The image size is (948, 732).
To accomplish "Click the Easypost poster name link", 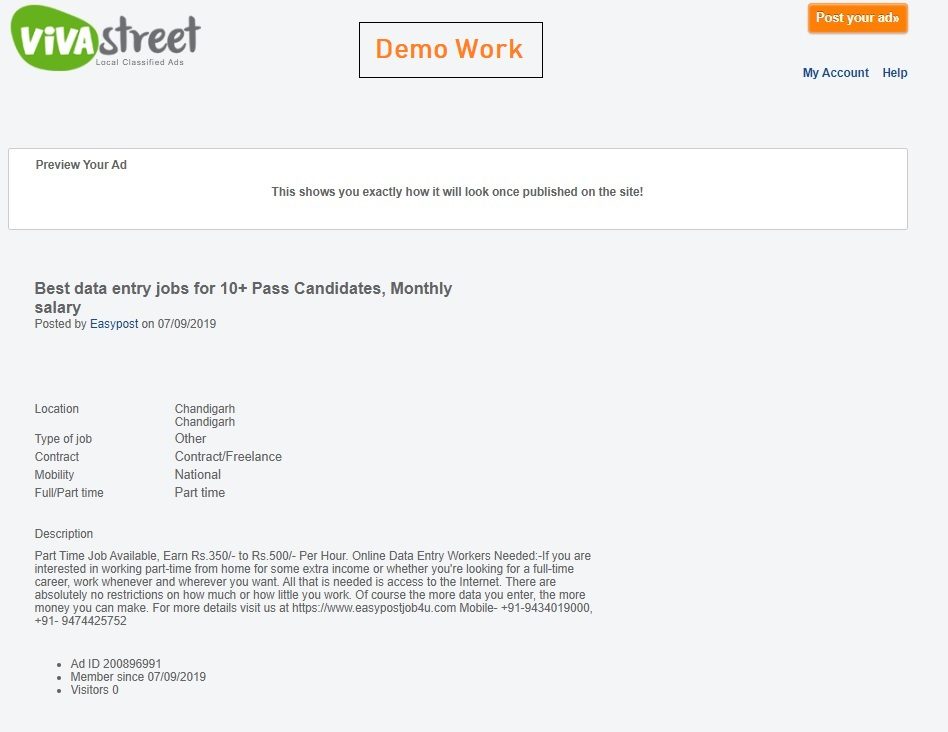I will (114, 323).
